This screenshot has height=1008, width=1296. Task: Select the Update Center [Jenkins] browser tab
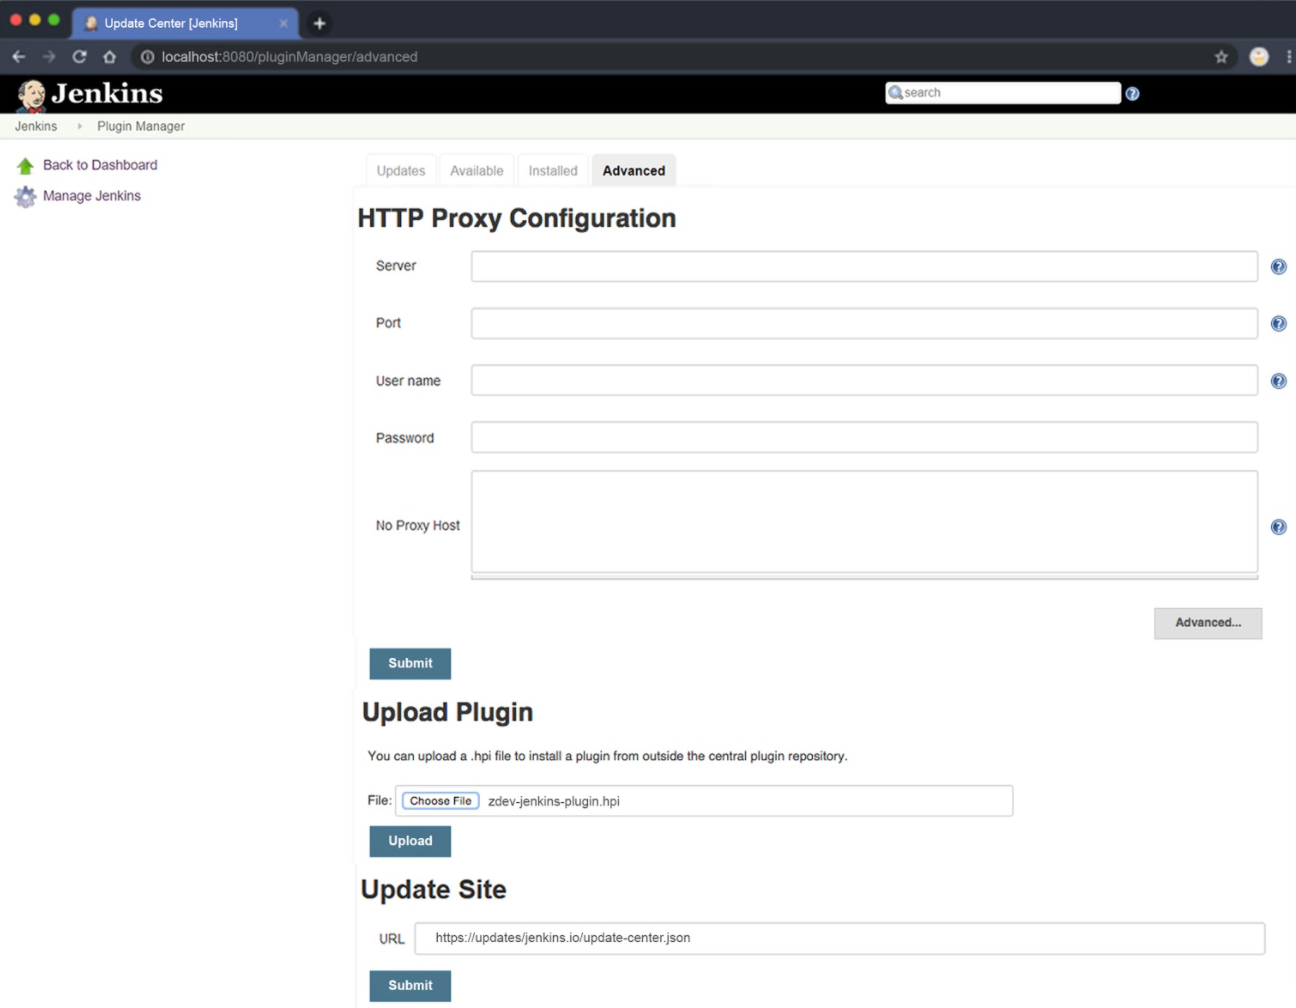tap(185, 23)
